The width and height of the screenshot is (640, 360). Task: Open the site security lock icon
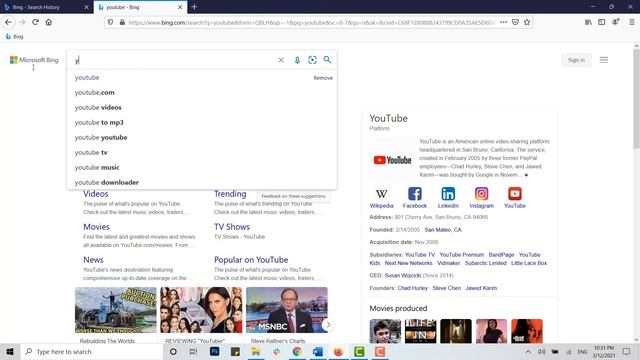[x=122, y=22]
